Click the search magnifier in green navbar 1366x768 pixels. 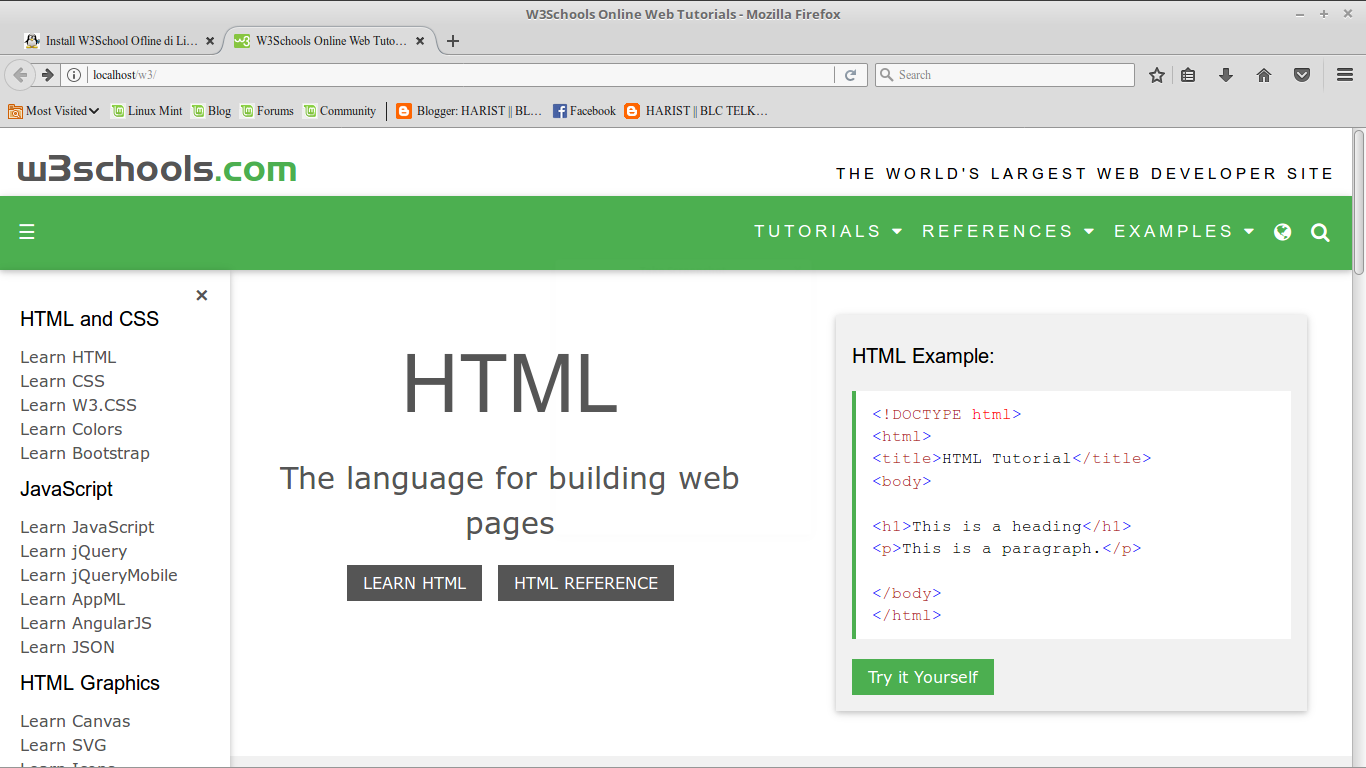click(1320, 233)
